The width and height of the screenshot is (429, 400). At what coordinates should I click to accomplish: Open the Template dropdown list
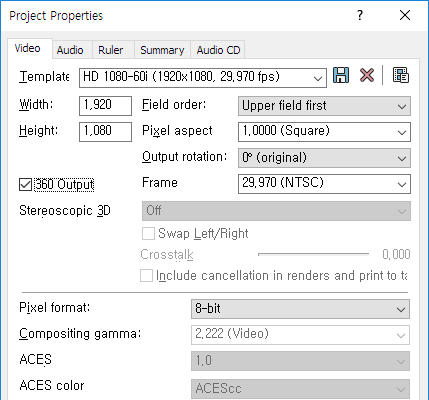(x=203, y=78)
